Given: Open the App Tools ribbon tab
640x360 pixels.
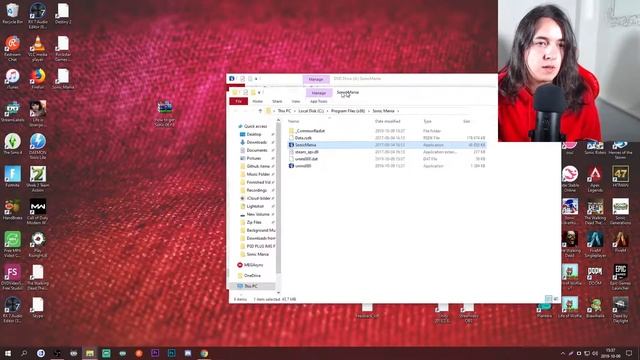Looking at the screenshot, I should click(319, 101).
